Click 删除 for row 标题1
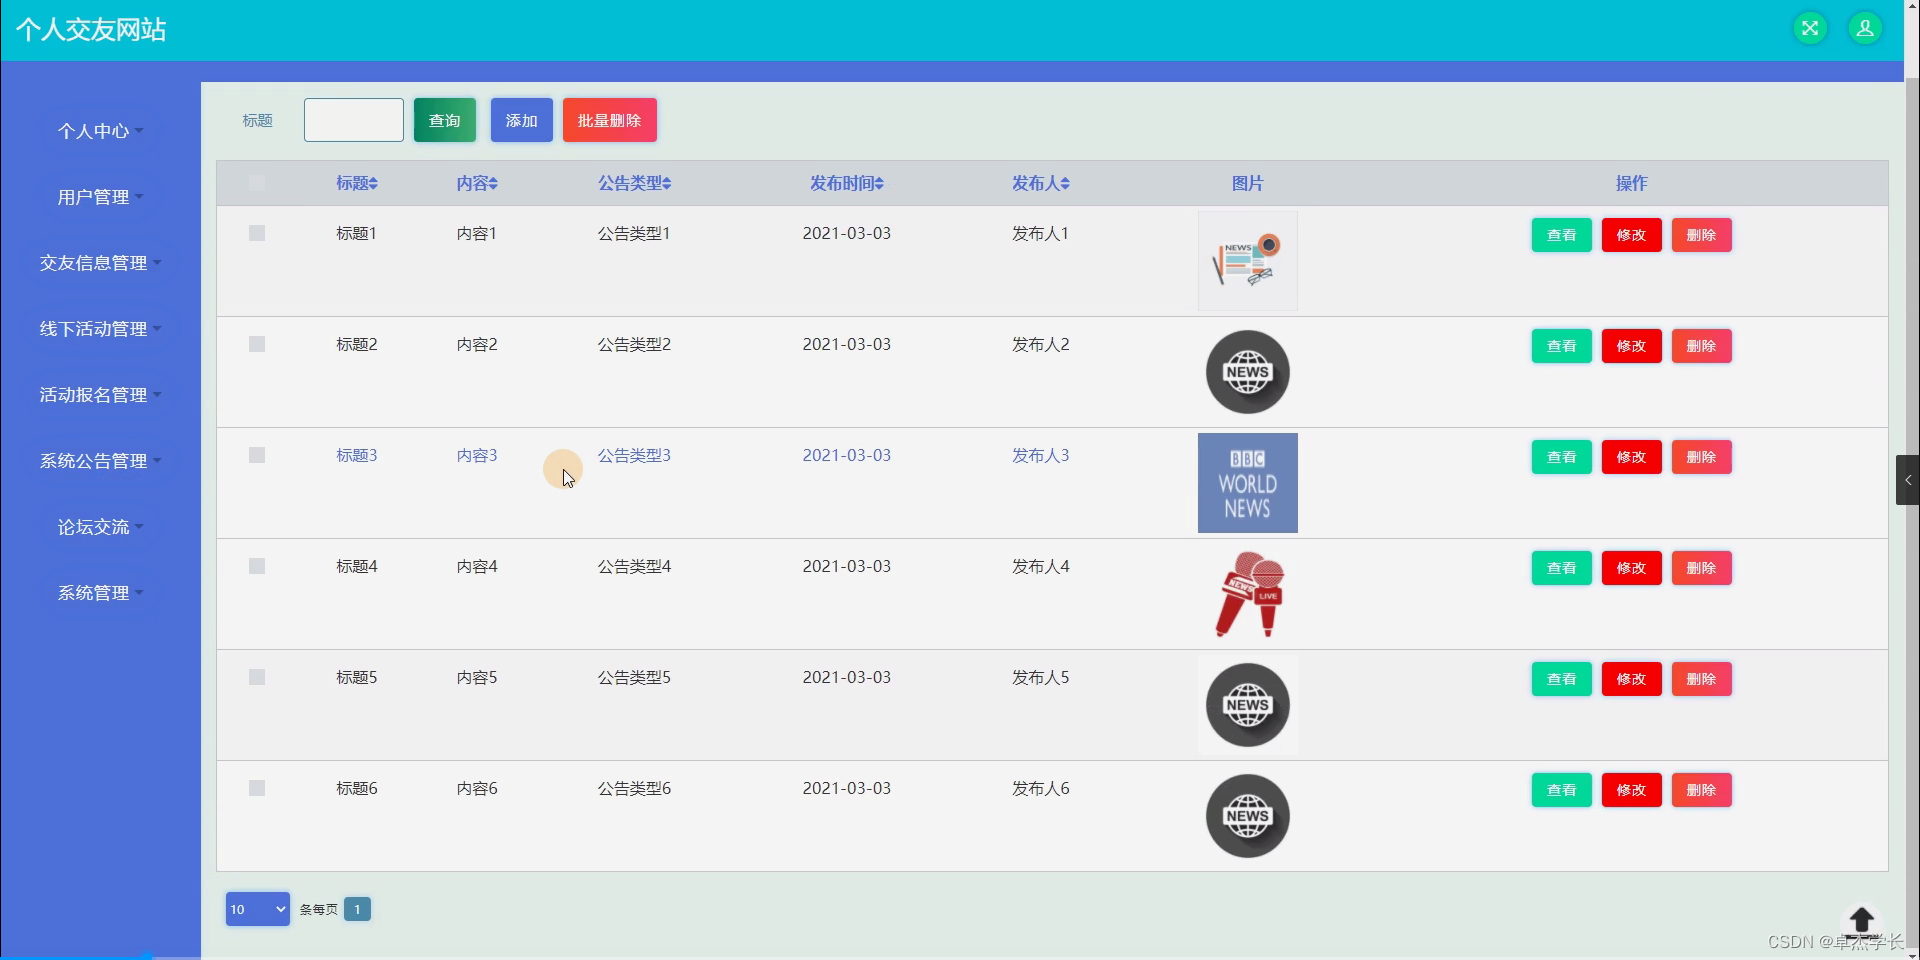This screenshot has height=960, width=1920. pos(1702,235)
